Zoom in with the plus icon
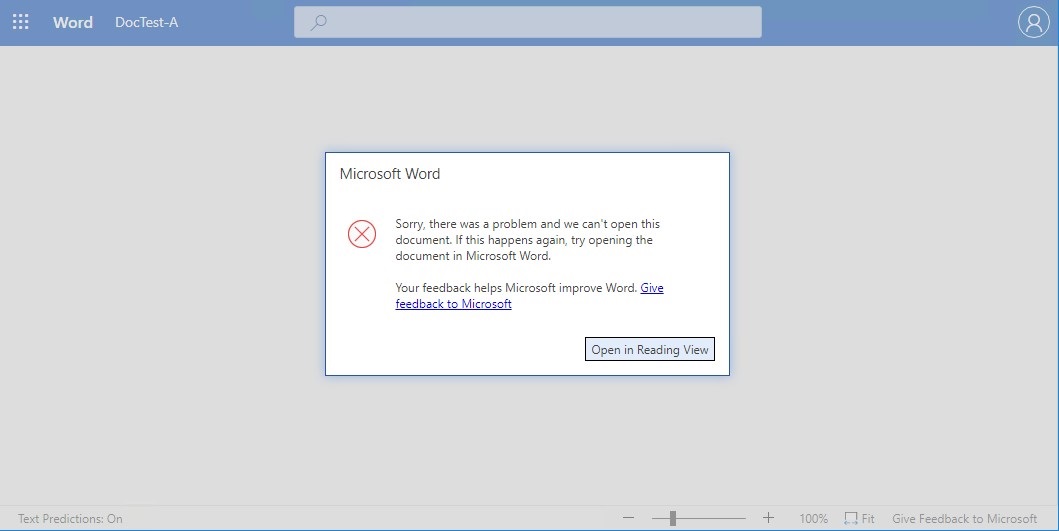The image size is (1059, 531). [768, 517]
